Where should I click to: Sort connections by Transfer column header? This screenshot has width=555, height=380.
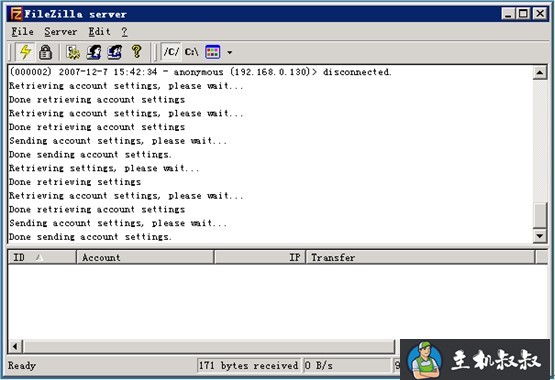420,257
